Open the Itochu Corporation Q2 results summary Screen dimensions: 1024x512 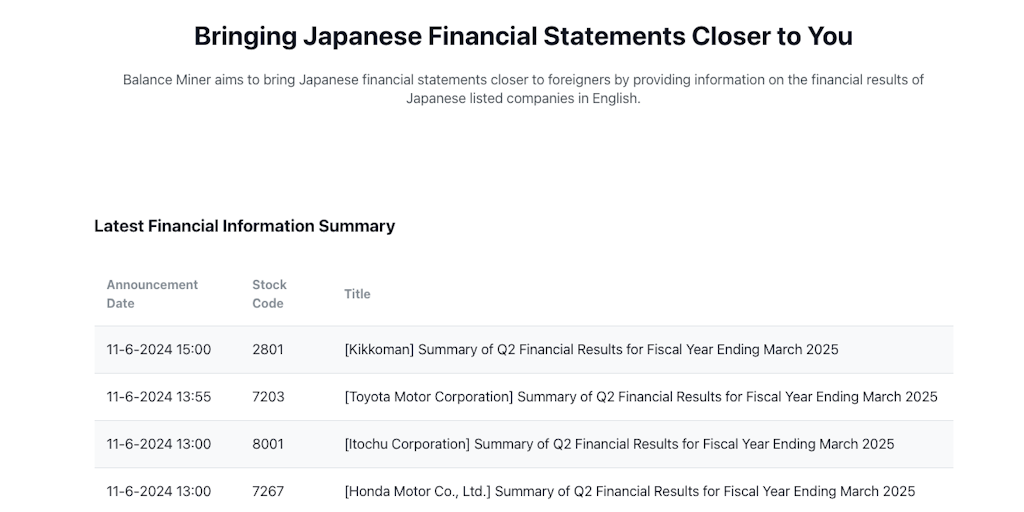coord(619,444)
